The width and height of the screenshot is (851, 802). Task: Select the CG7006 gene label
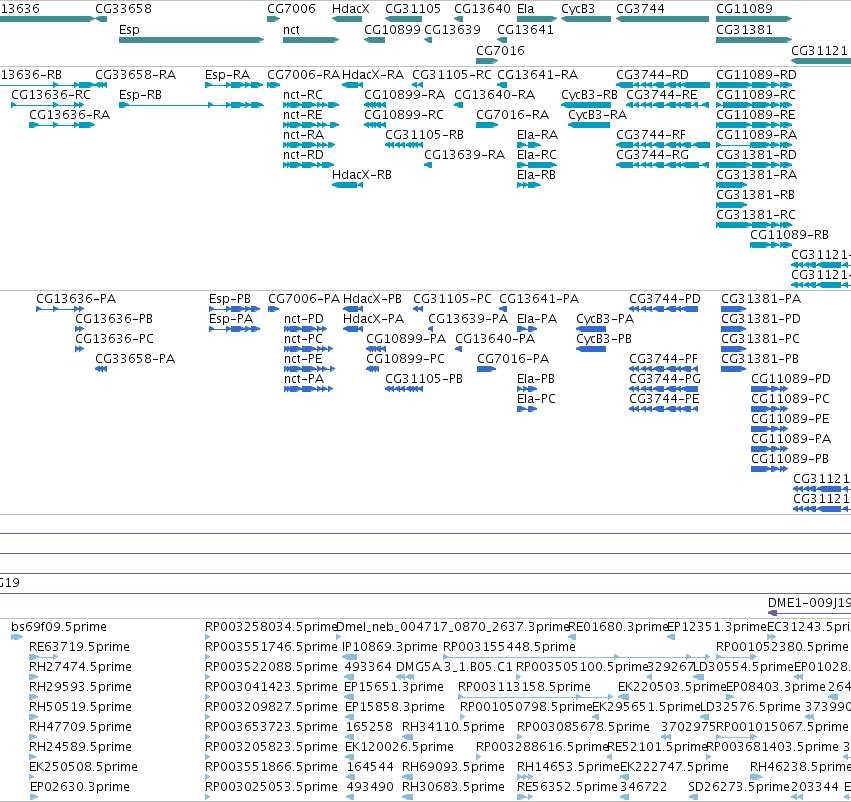click(291, 9)
